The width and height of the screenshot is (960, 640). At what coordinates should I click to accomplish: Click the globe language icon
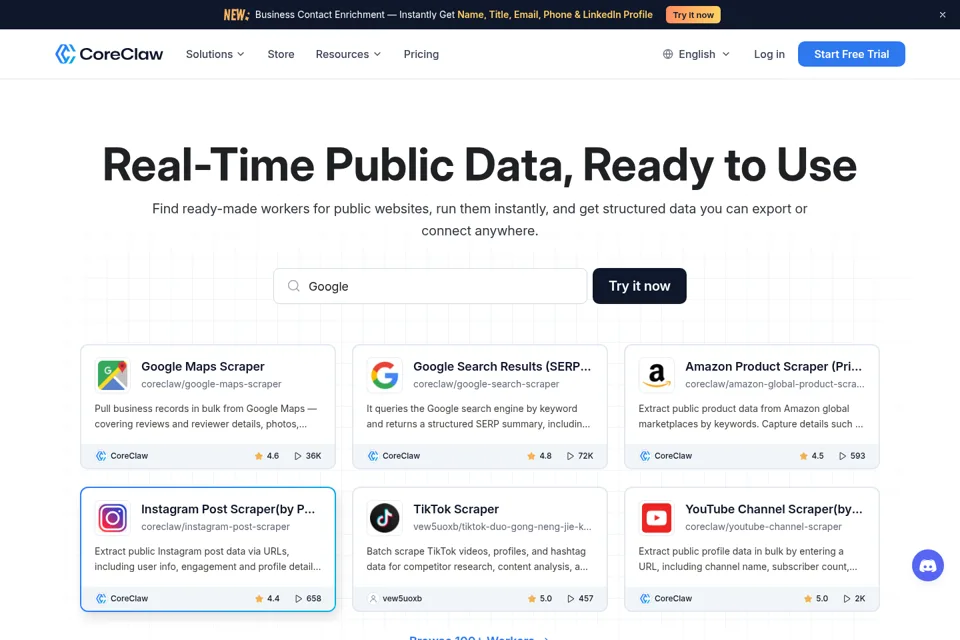click(668, 54)
